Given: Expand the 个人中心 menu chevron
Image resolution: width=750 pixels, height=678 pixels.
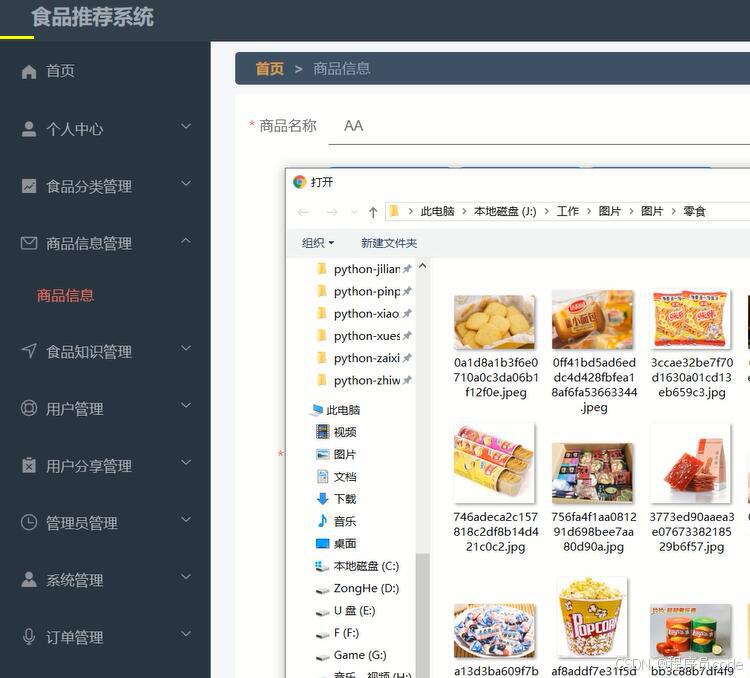Looking at the screenshot, I should (186, 126).
